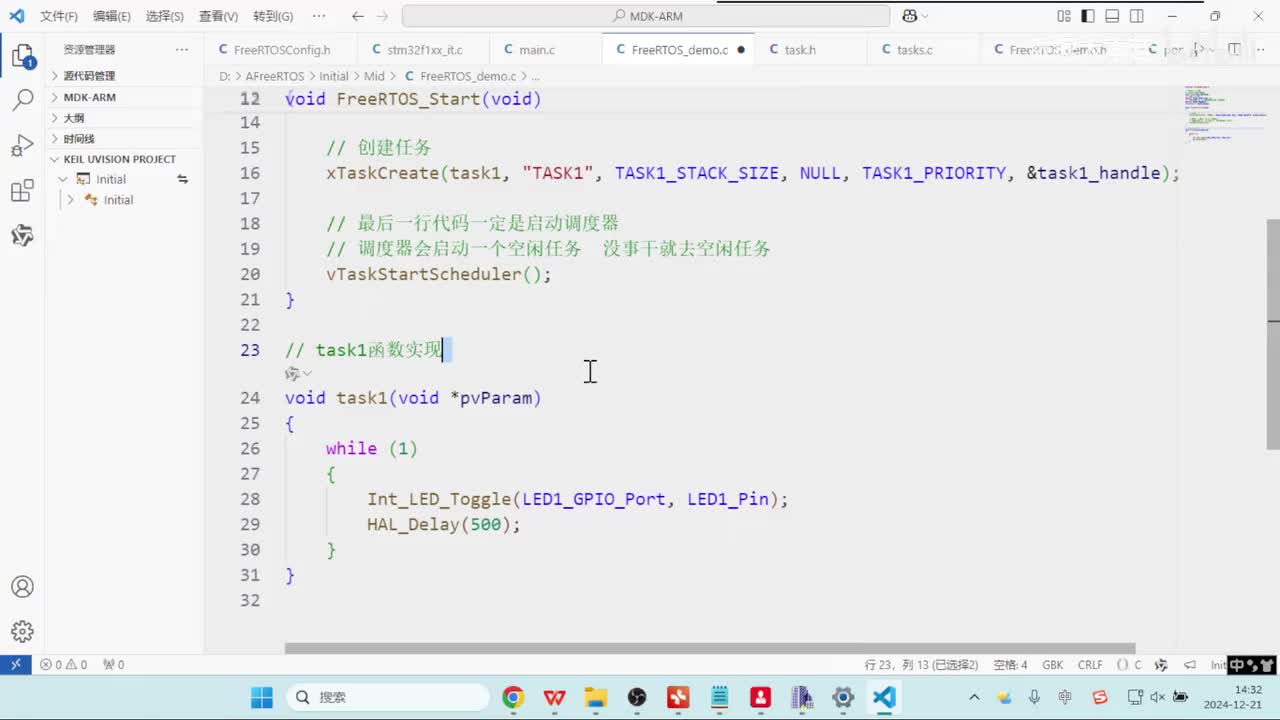The height and width of the screenshot is (720, 1280).
Task: Open the 选择(S) menu
Action: click(165, 16)
